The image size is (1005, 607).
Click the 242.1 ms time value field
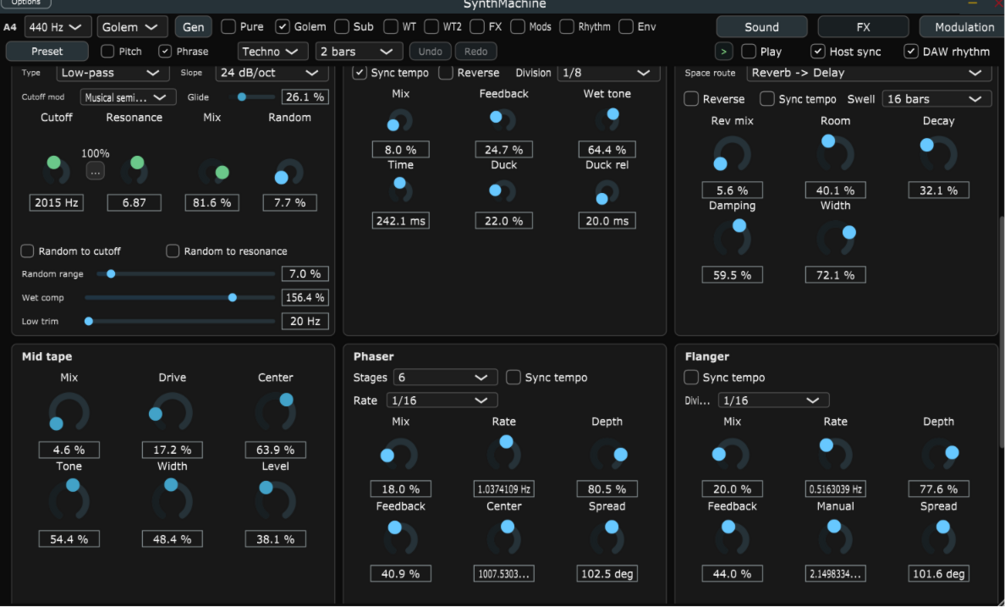[401, 220]
